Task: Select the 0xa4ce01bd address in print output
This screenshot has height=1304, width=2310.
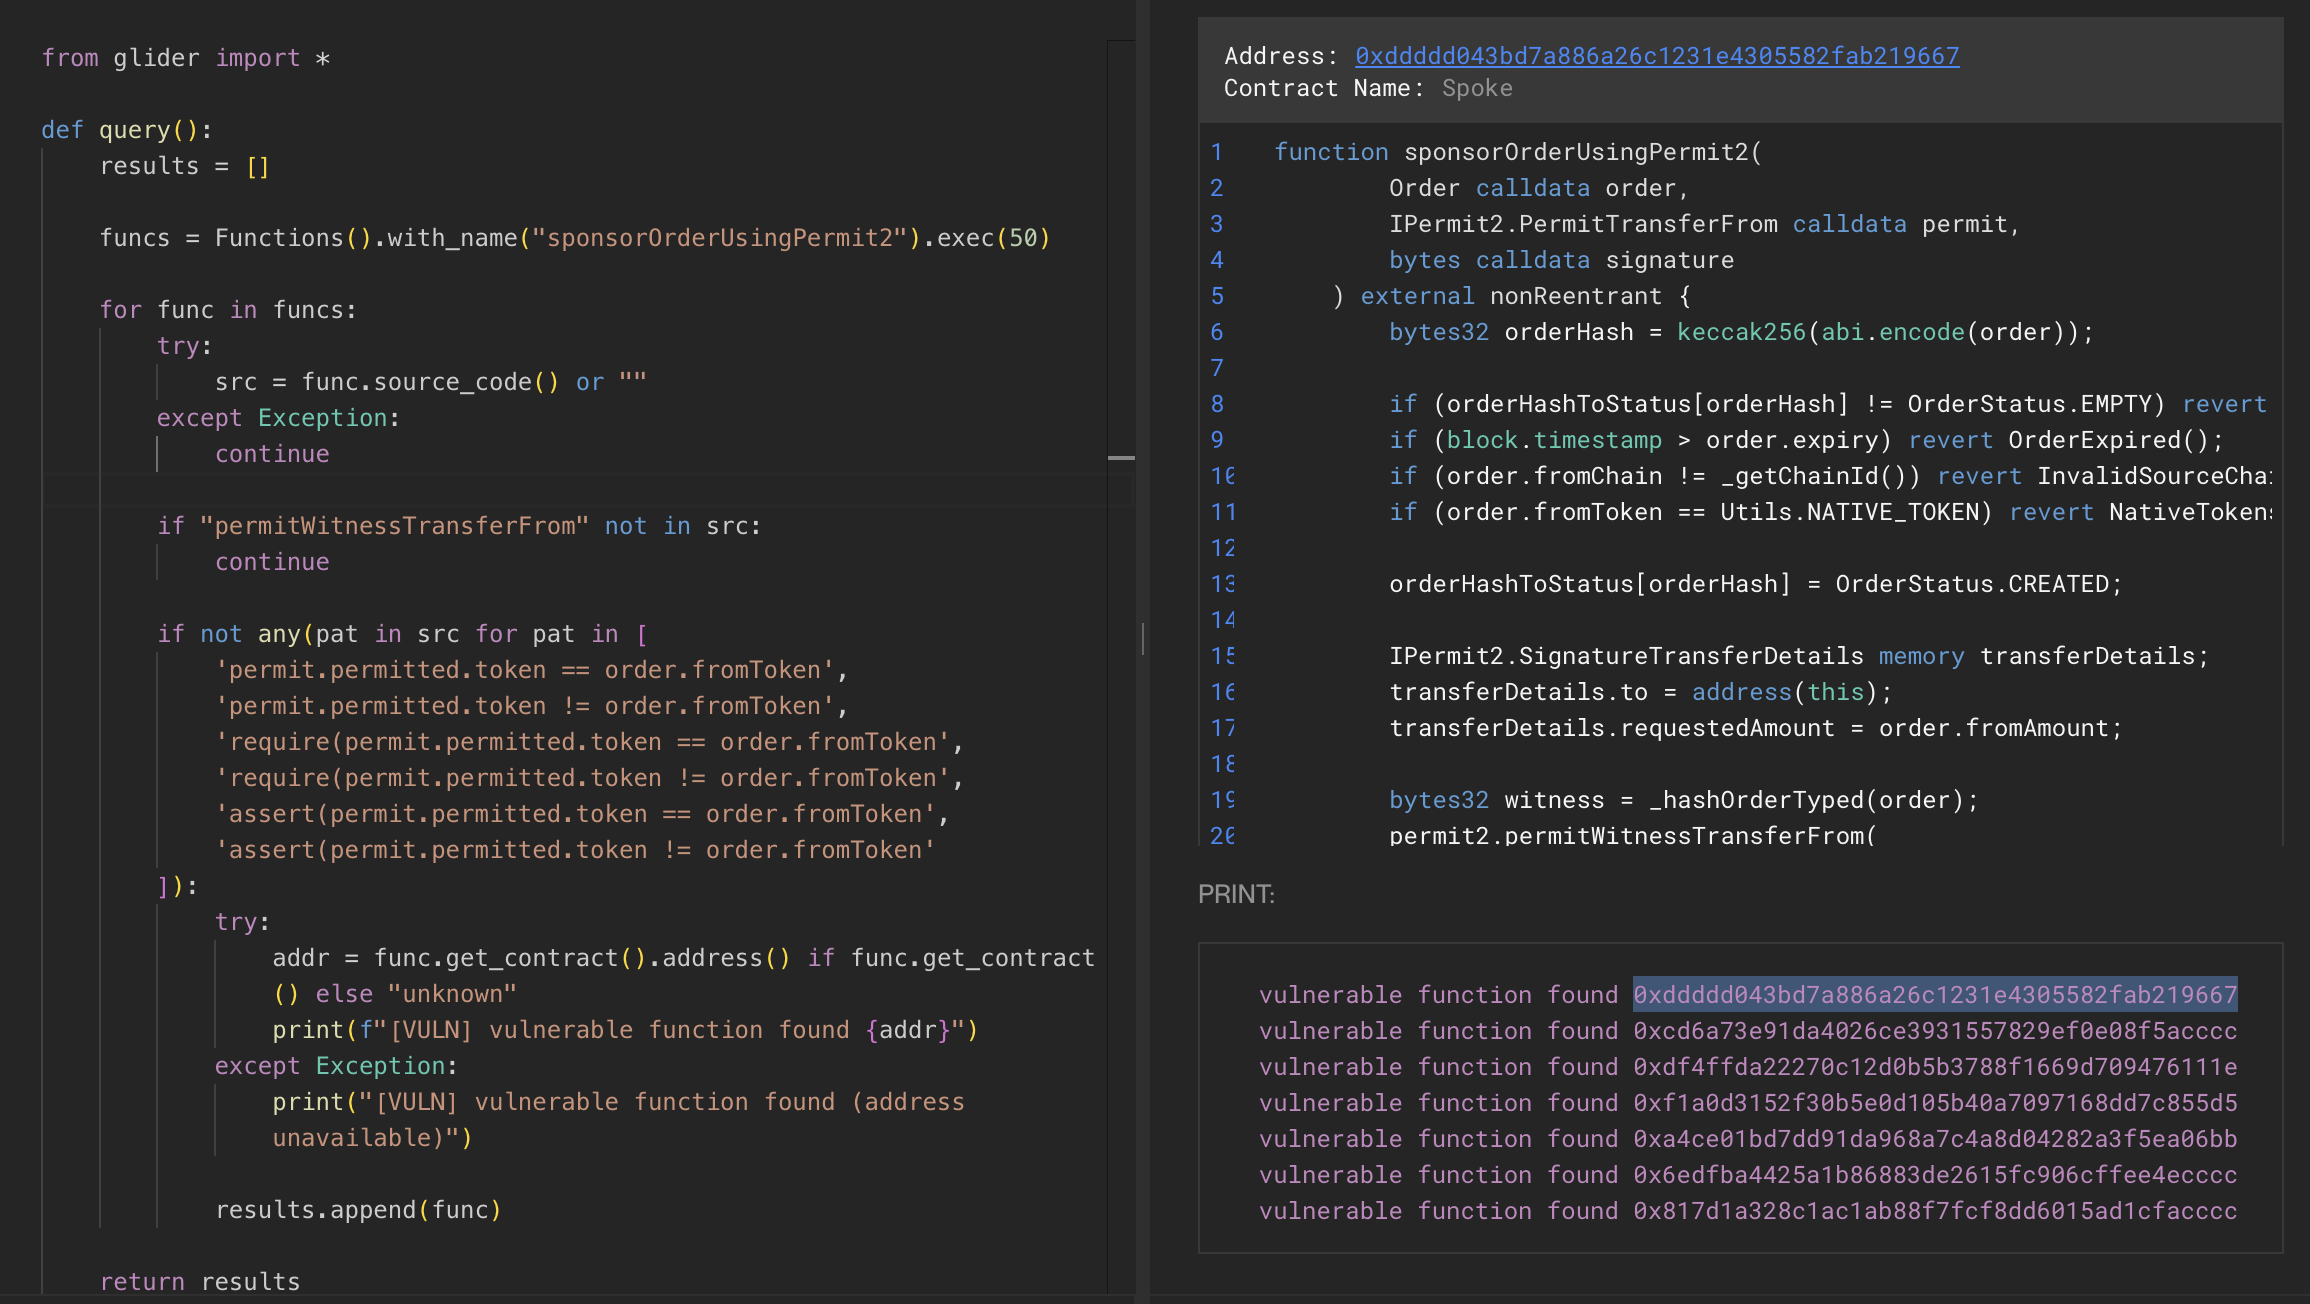Action: (x=1934, y=1139)
